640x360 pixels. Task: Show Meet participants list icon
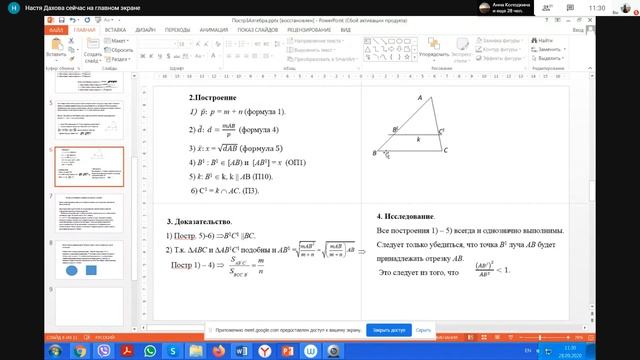[547, 8]
